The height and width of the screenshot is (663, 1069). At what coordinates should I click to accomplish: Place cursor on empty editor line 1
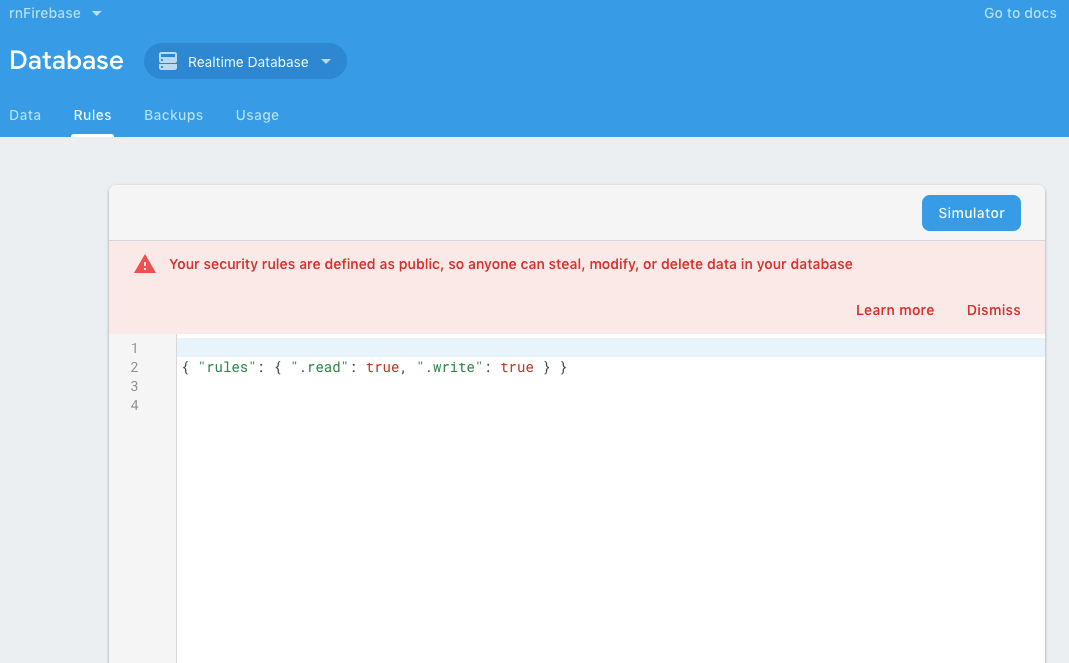click(610, 348)
